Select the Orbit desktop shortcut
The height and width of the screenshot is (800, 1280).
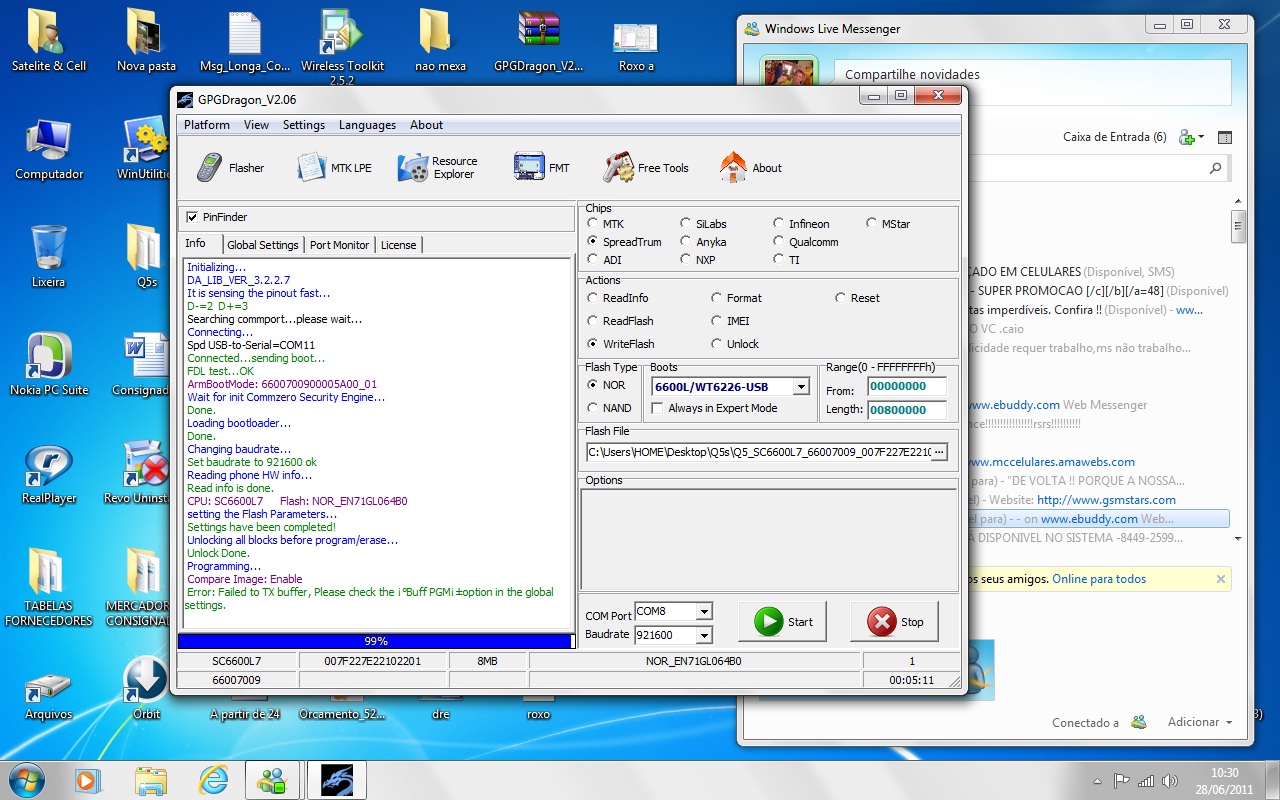146,689
